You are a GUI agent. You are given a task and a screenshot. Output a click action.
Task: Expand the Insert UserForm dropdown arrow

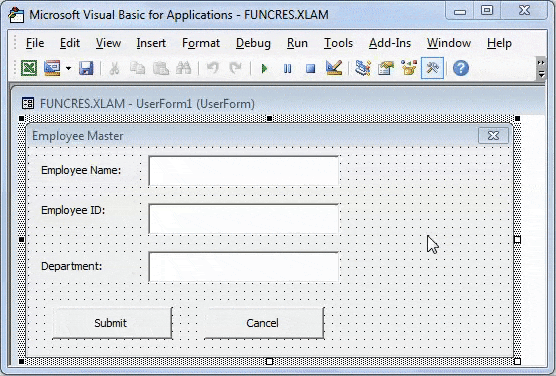click(68, 68)
